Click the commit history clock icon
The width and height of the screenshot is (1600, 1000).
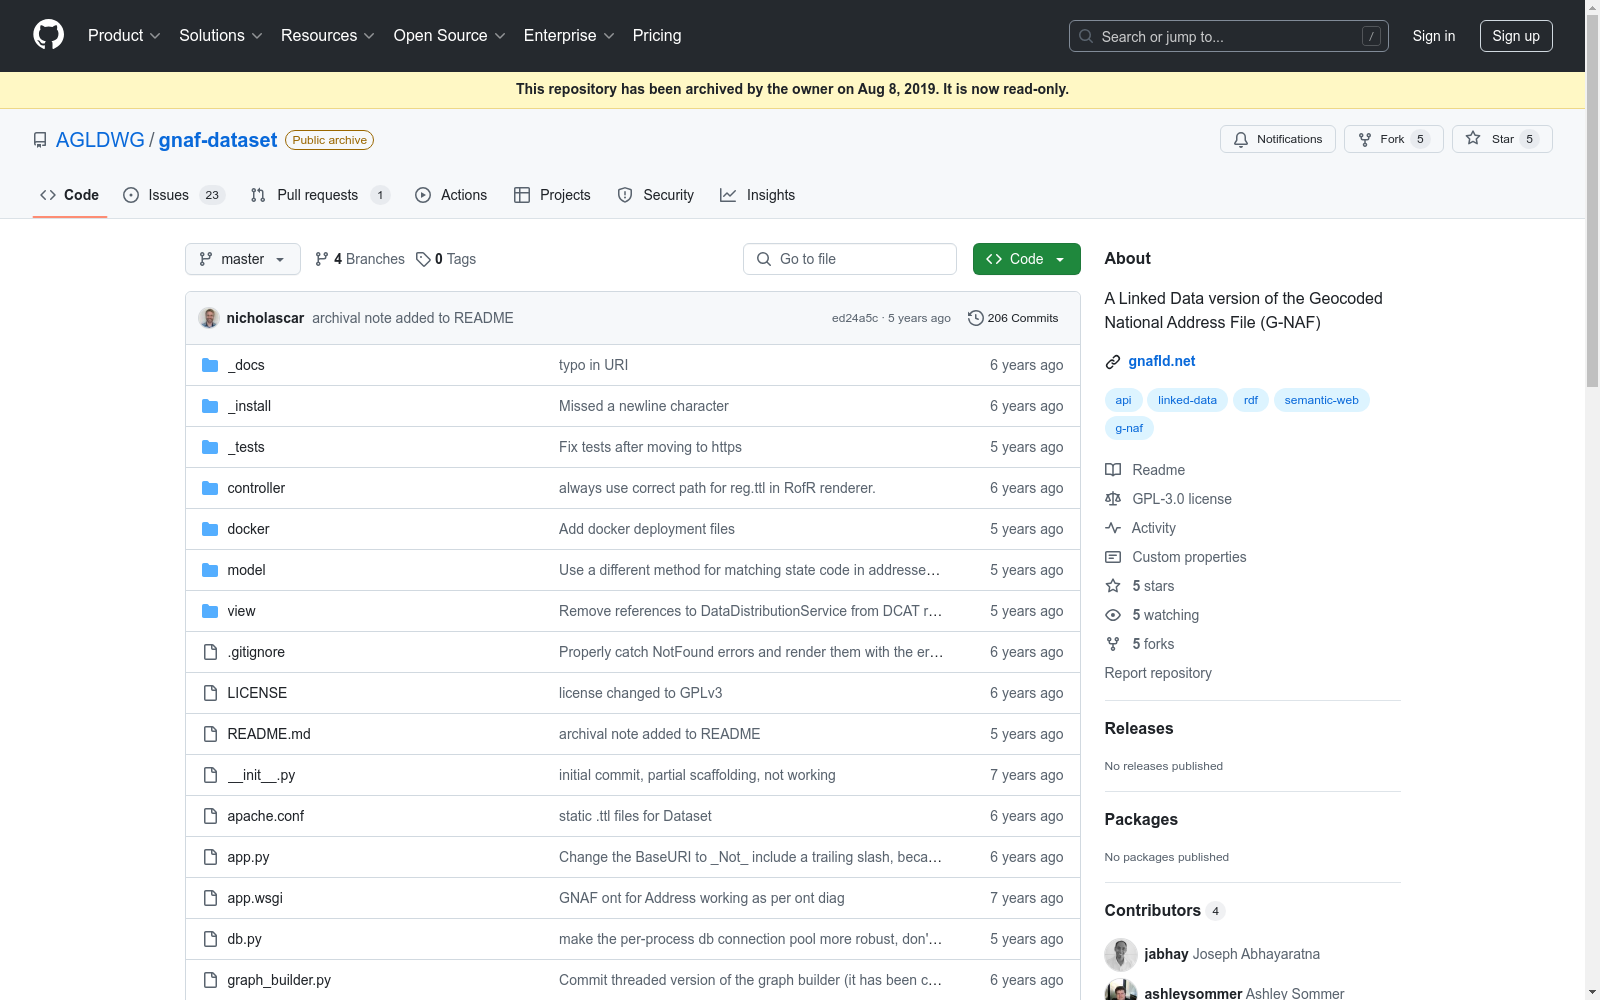(975, 318)
